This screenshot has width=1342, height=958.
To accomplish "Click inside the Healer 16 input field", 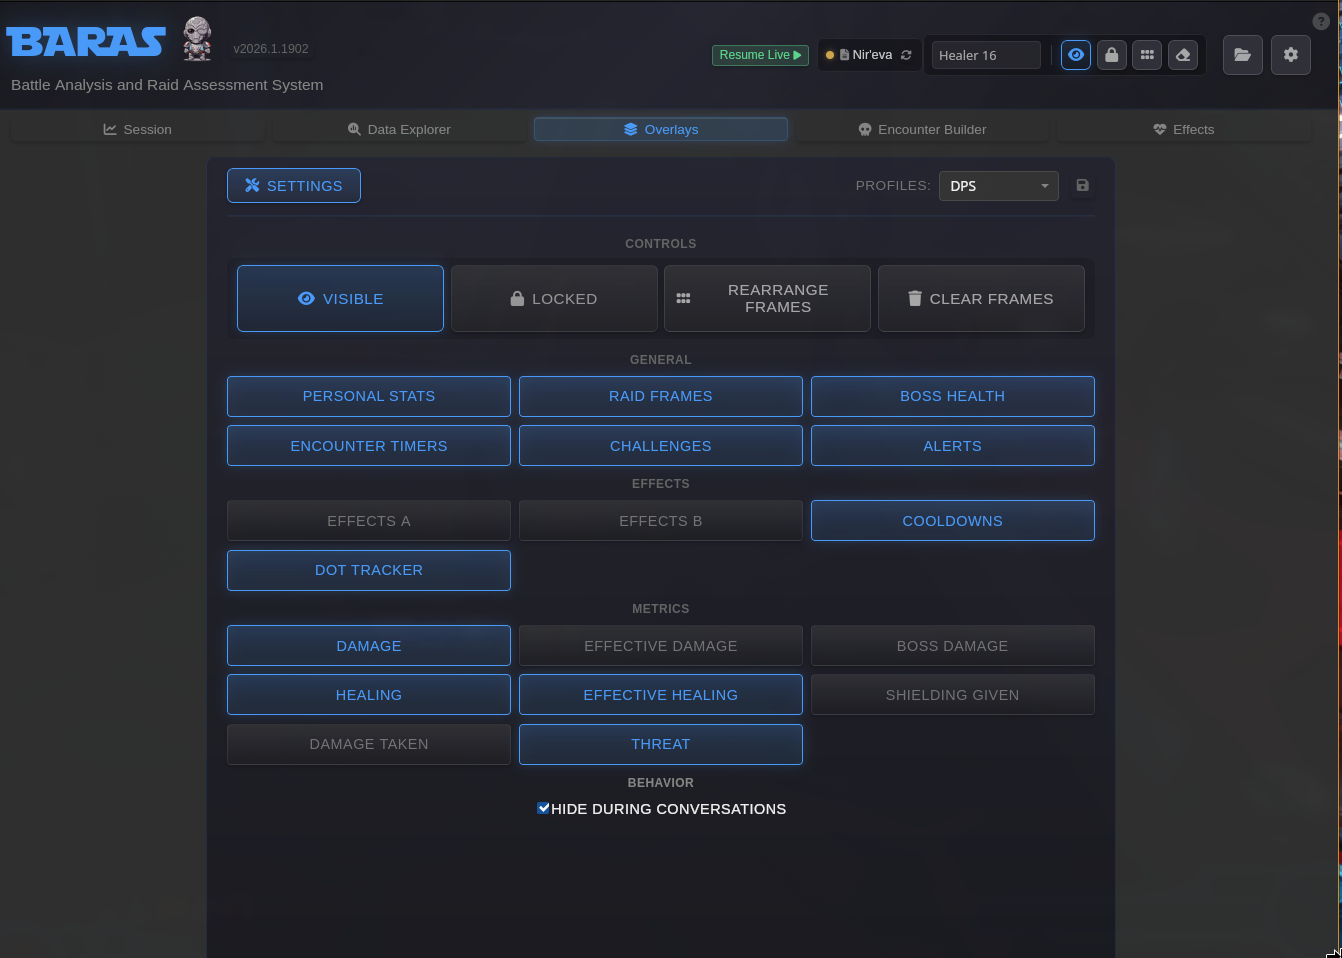I will click(986, 55).
